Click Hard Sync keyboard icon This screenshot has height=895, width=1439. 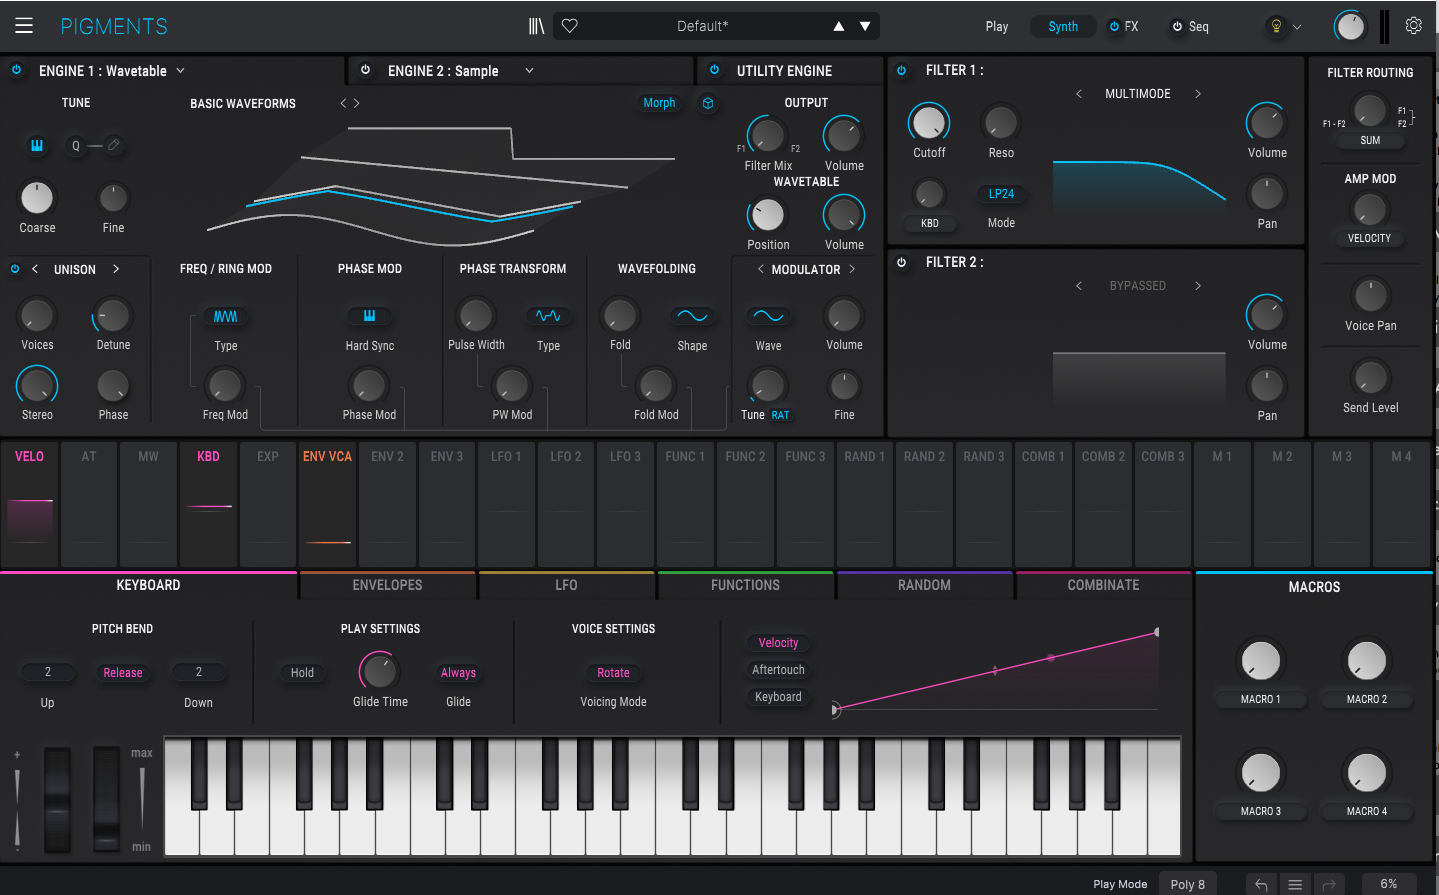tap(369, 316)
